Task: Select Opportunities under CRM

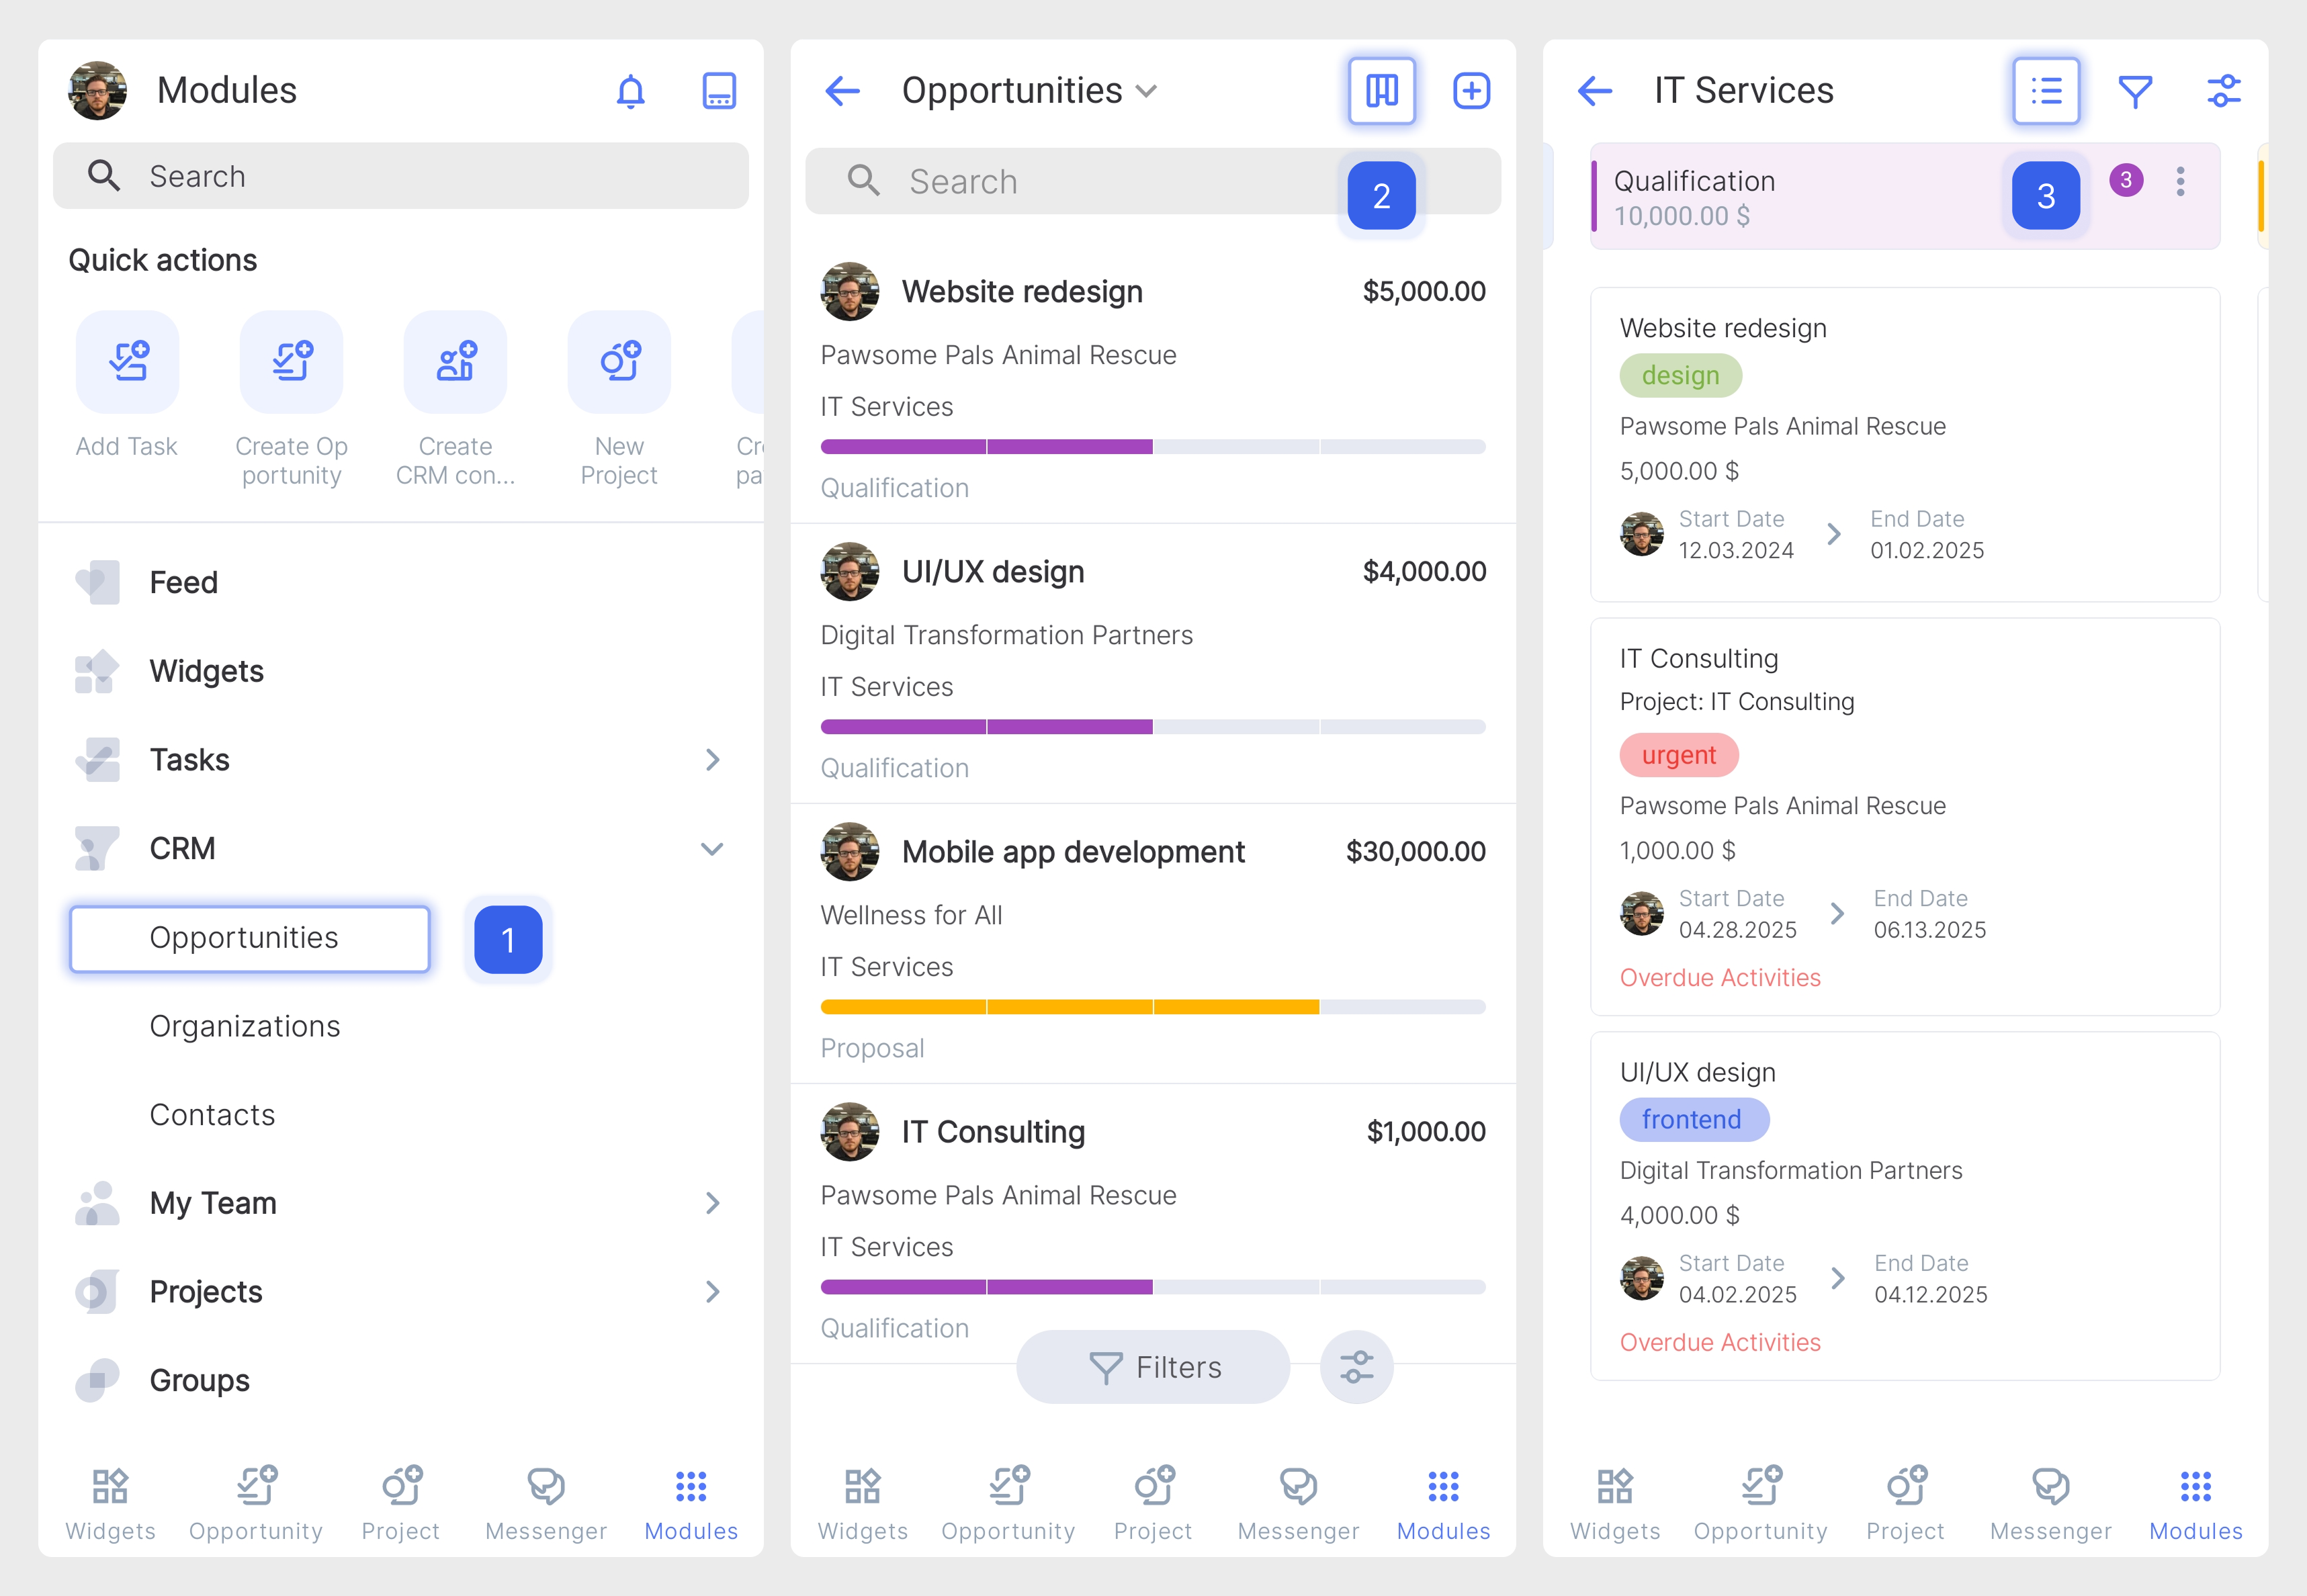Action: pyautogui.click(x=249, y=938)
